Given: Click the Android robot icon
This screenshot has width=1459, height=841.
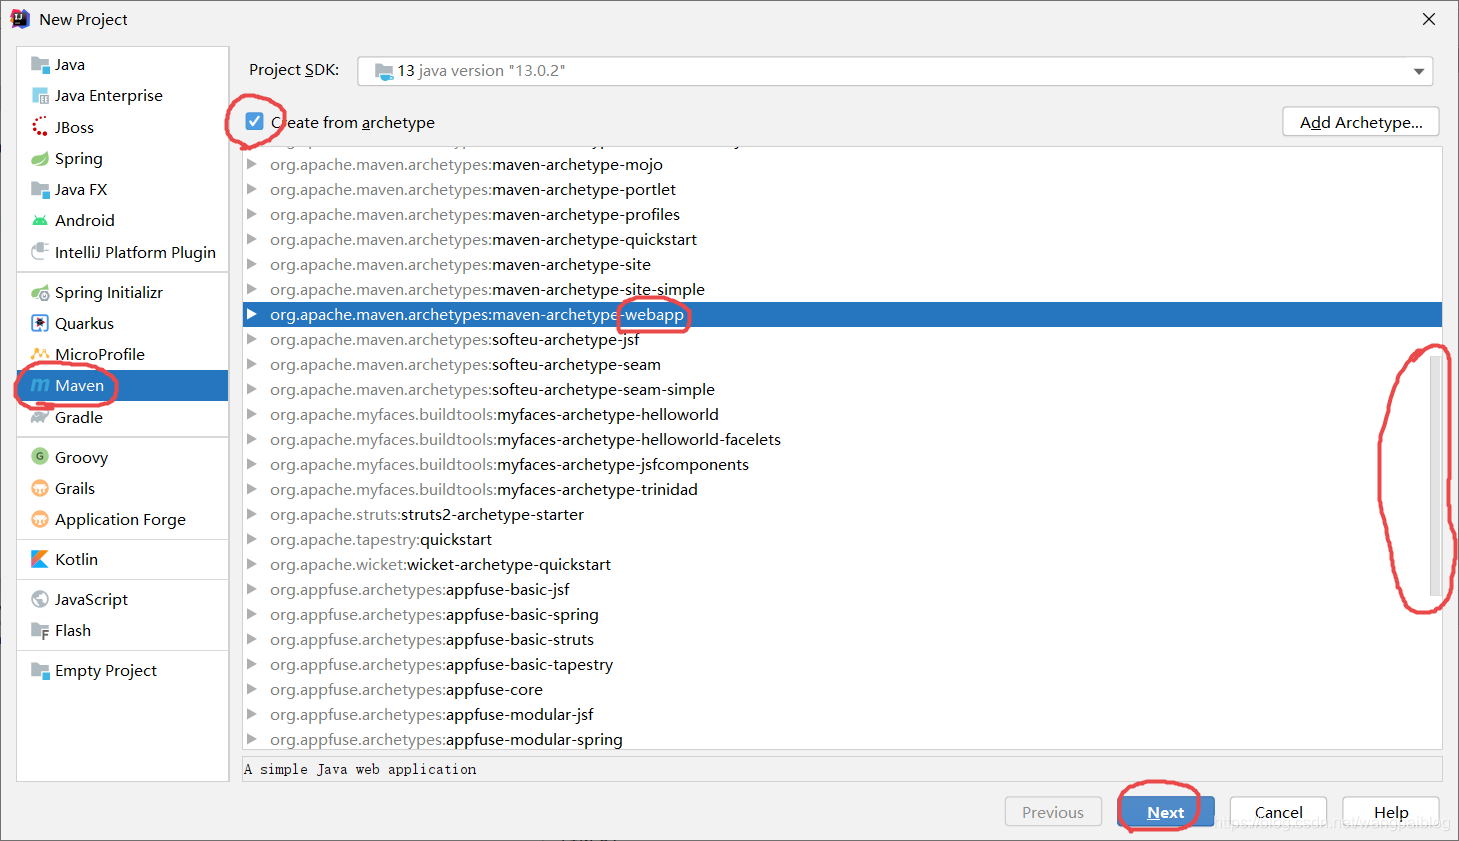Looking at the screenshot, I should click(40, 220).
